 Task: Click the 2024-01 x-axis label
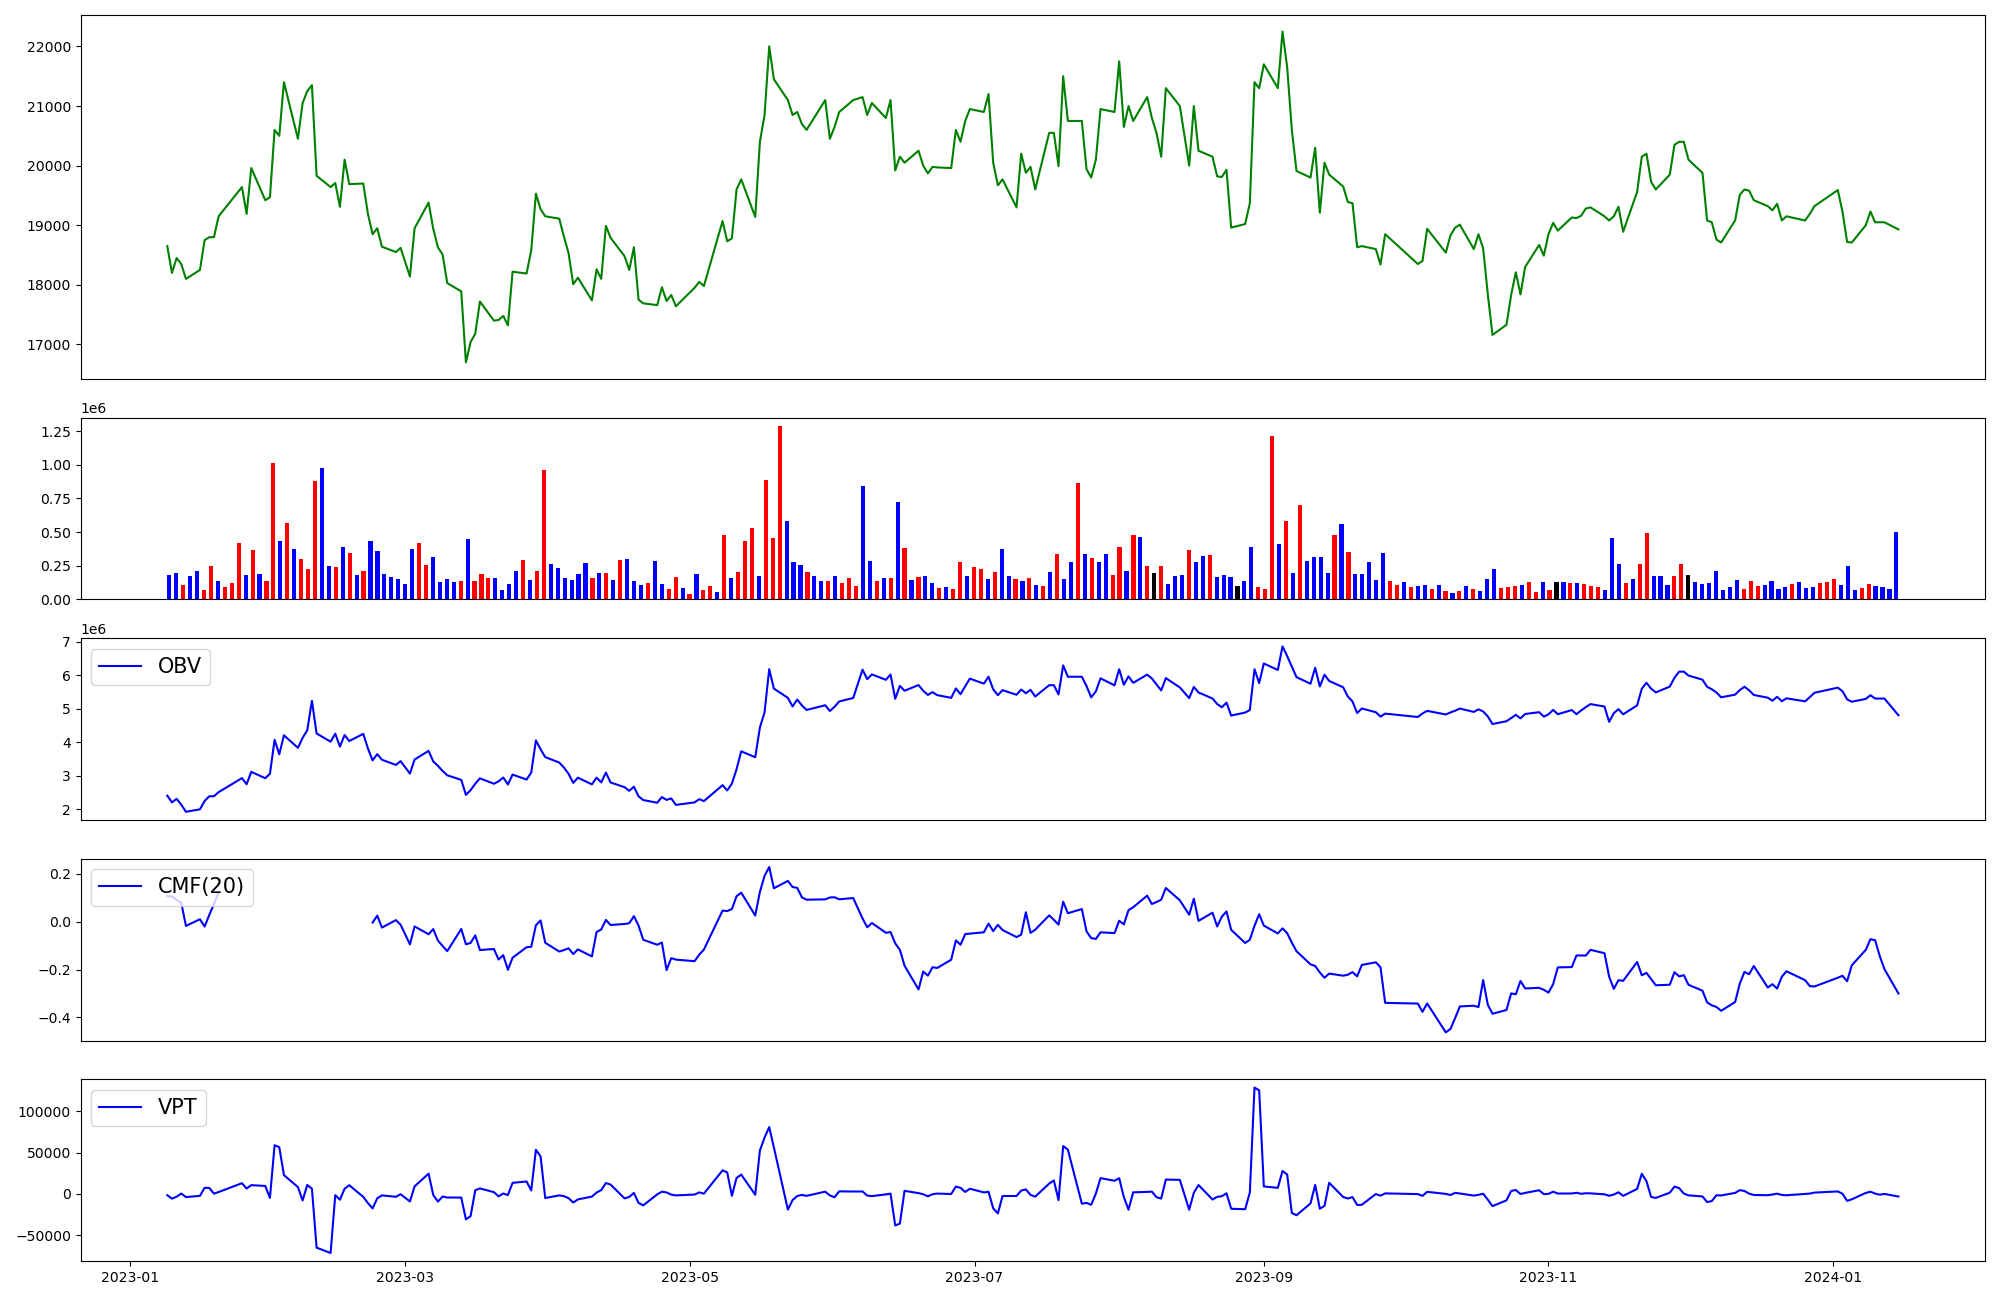pyautogui.click(x=1833, y=1277)
